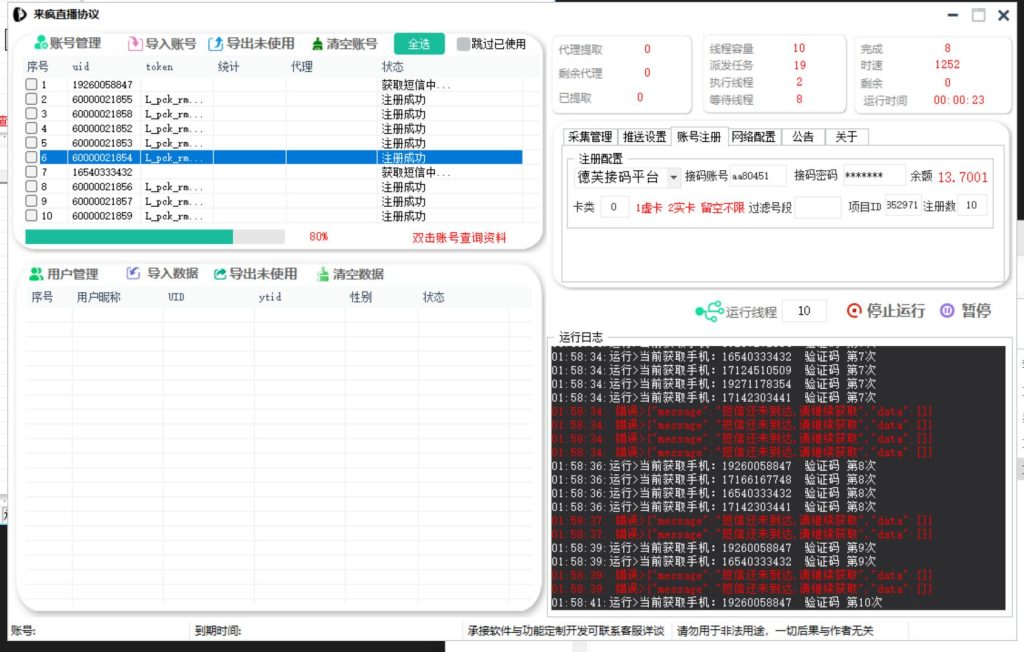This screenshot has height=652, width=1024.
Task: Click the 导入账号 import accounts icon
Action: 135,44
